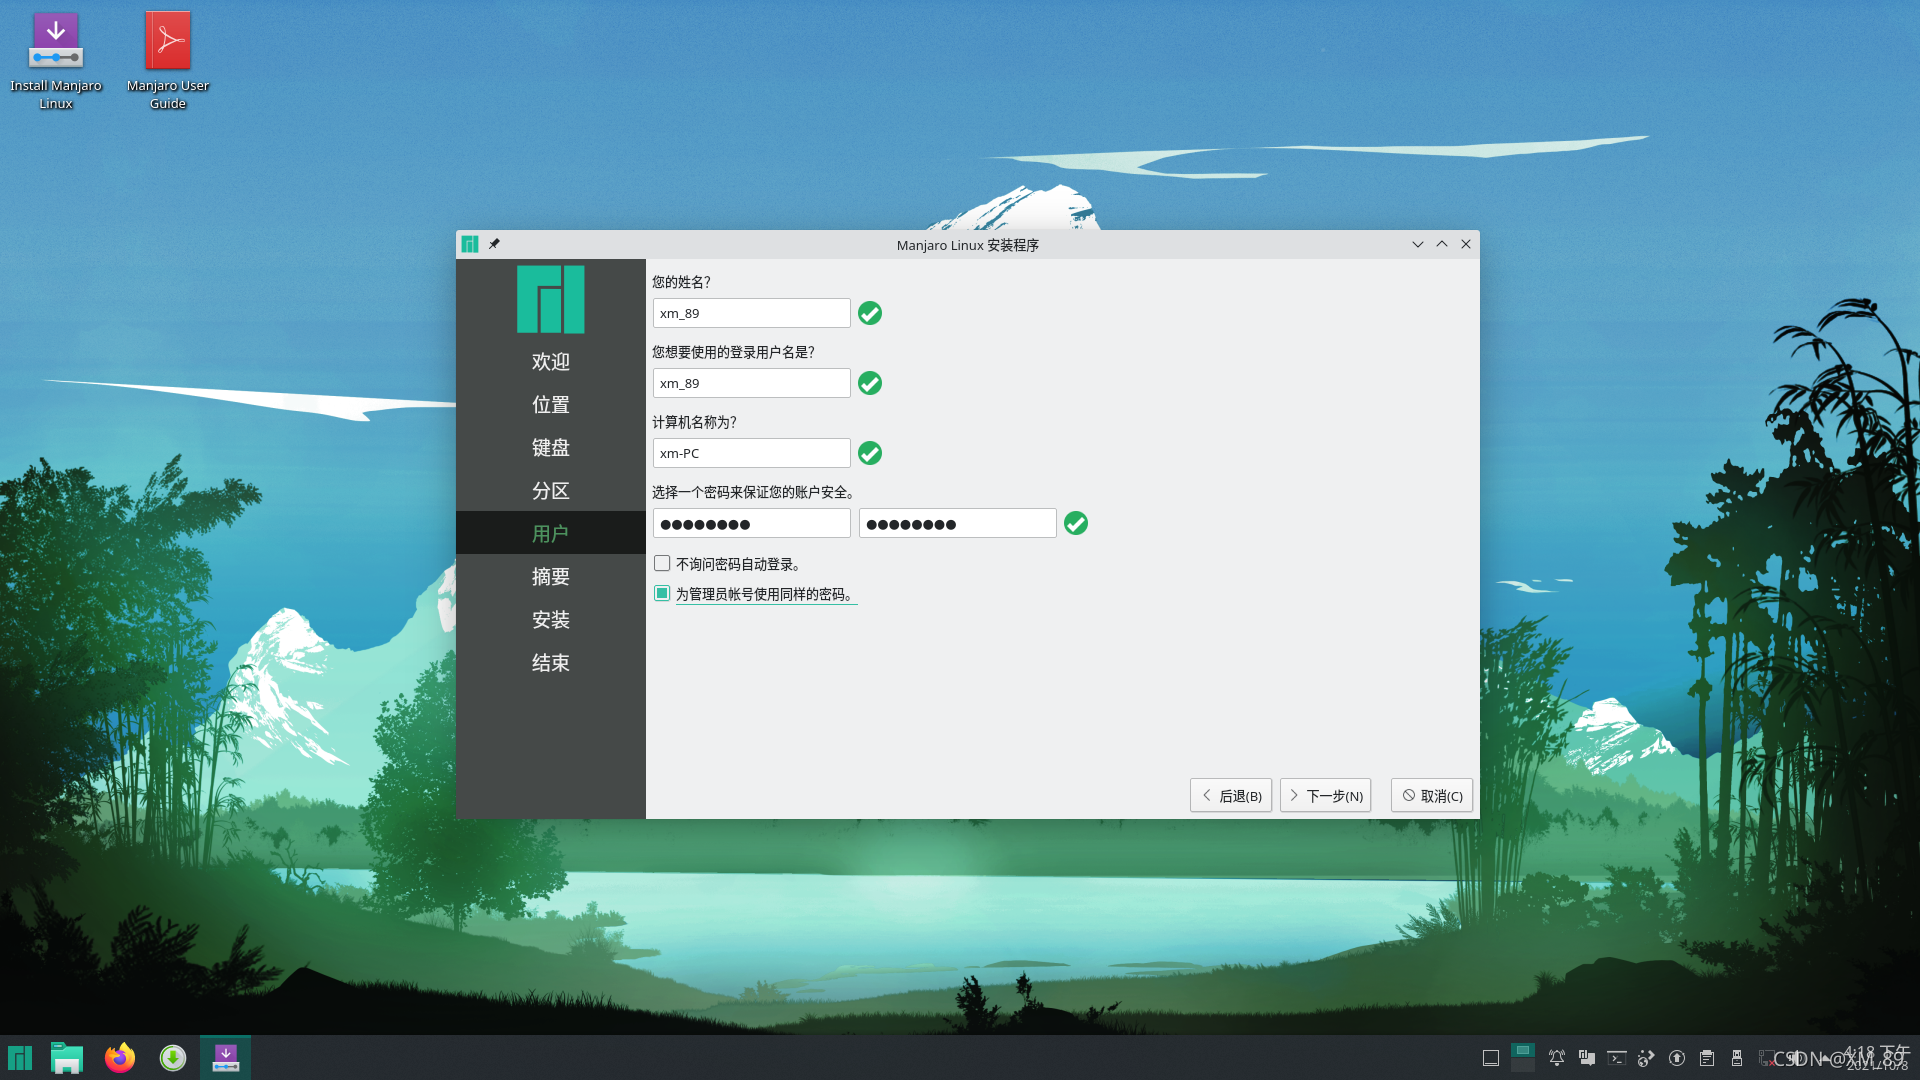Screen dimensions: 1920x1080
Task: Go to 安装 (Install) step in sidebar
Action: (551, 619)
